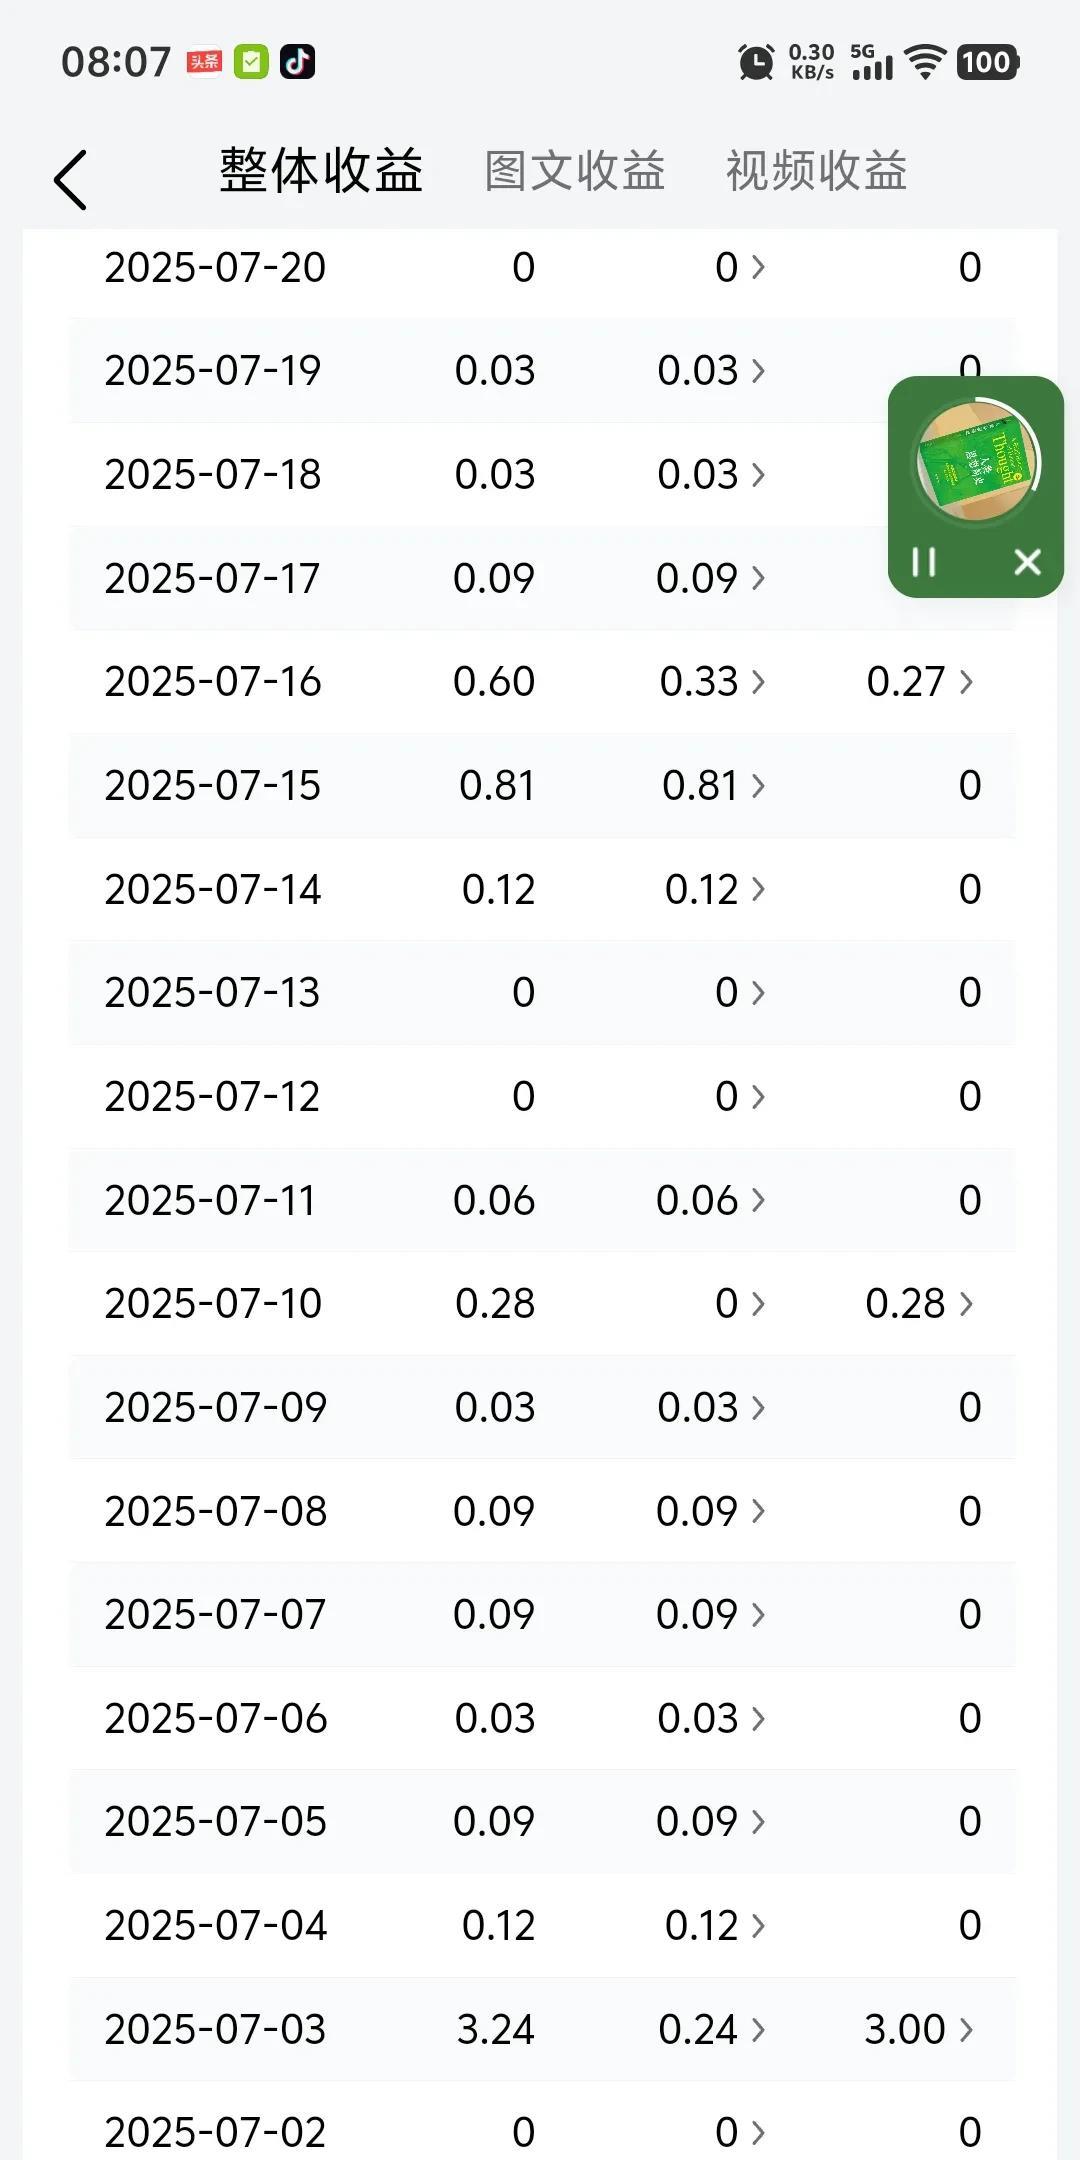Tap the back arrow icon
Screen dimensions: 1080x2160
point(71,180)
